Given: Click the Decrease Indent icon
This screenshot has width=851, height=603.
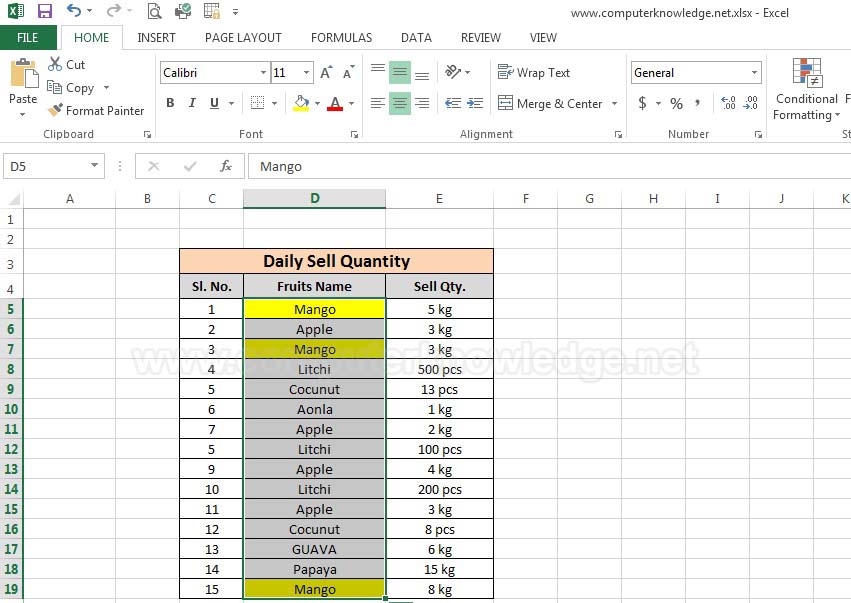Looking at the screenshot, I should 453,103.
